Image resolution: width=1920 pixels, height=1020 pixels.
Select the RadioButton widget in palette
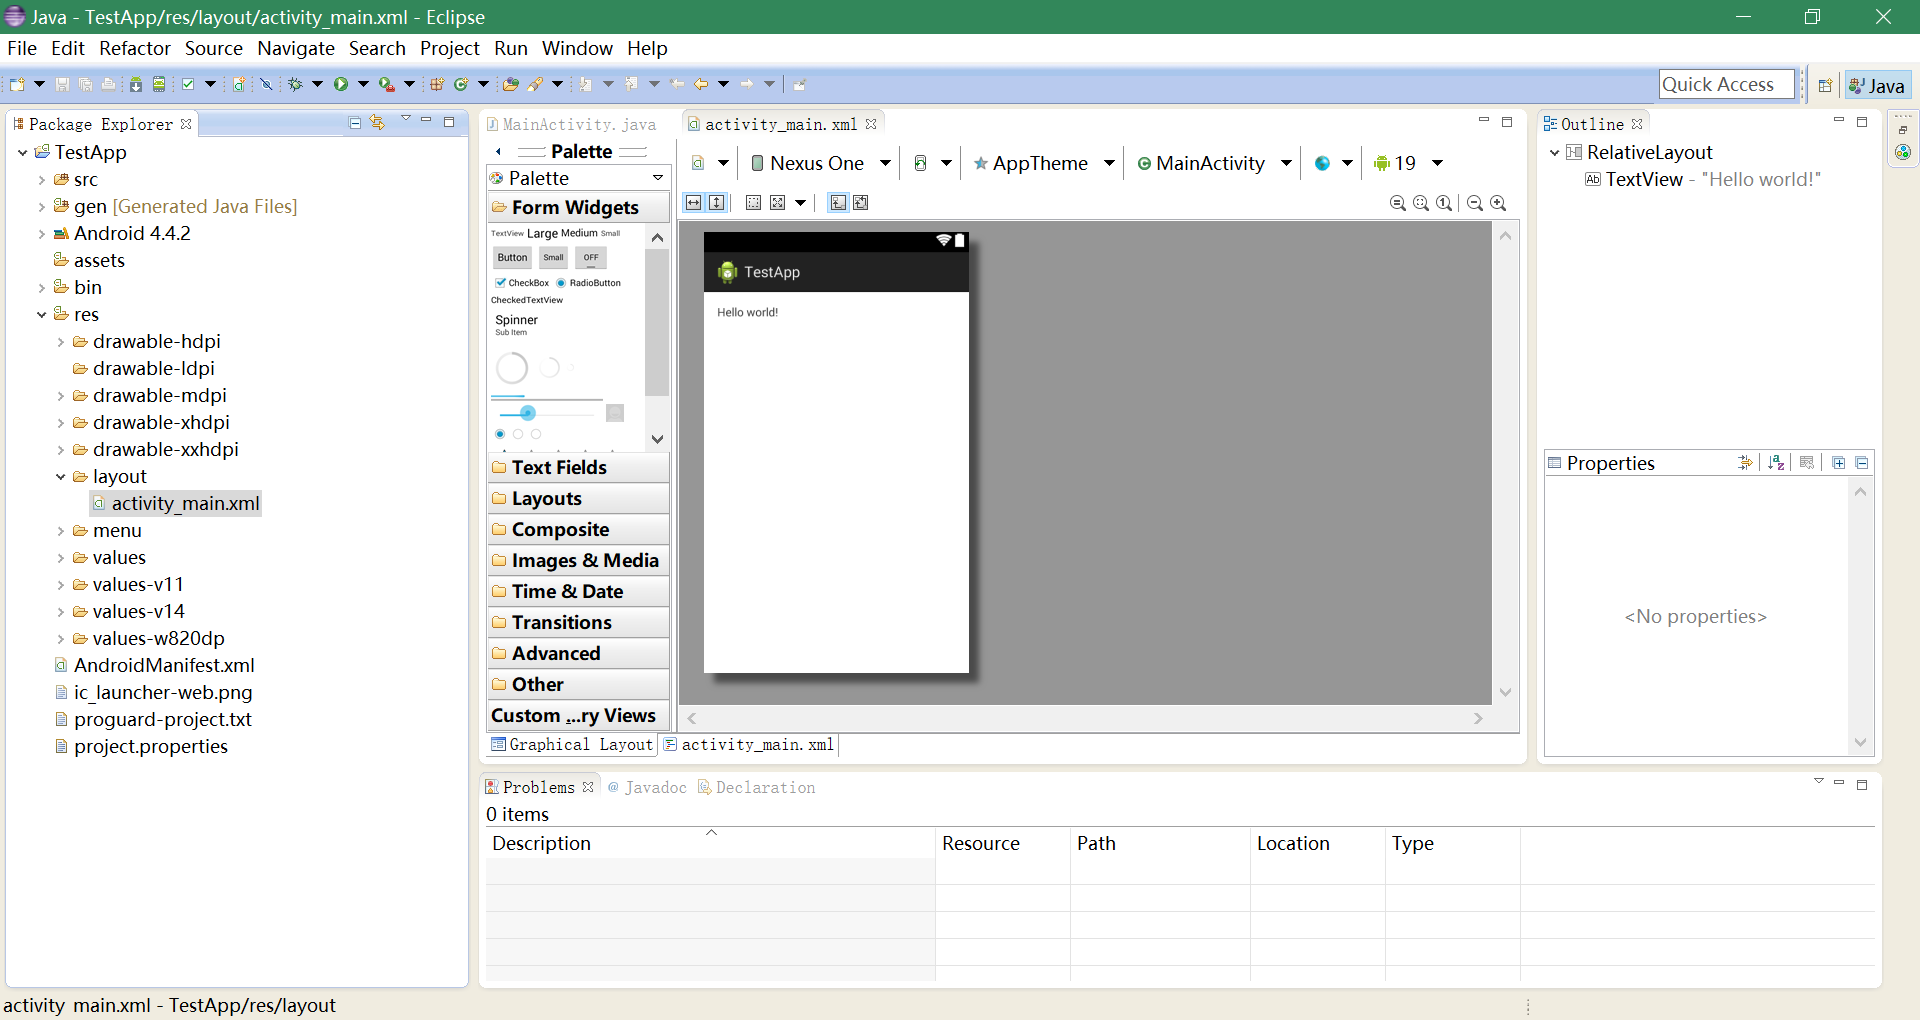(590, 283)
